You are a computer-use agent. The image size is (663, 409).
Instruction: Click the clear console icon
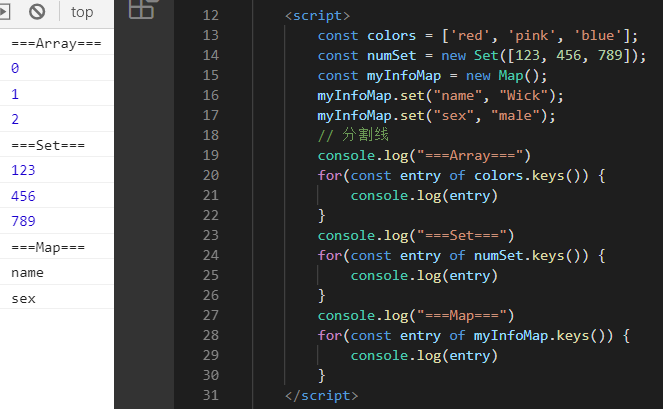point(37,11)
